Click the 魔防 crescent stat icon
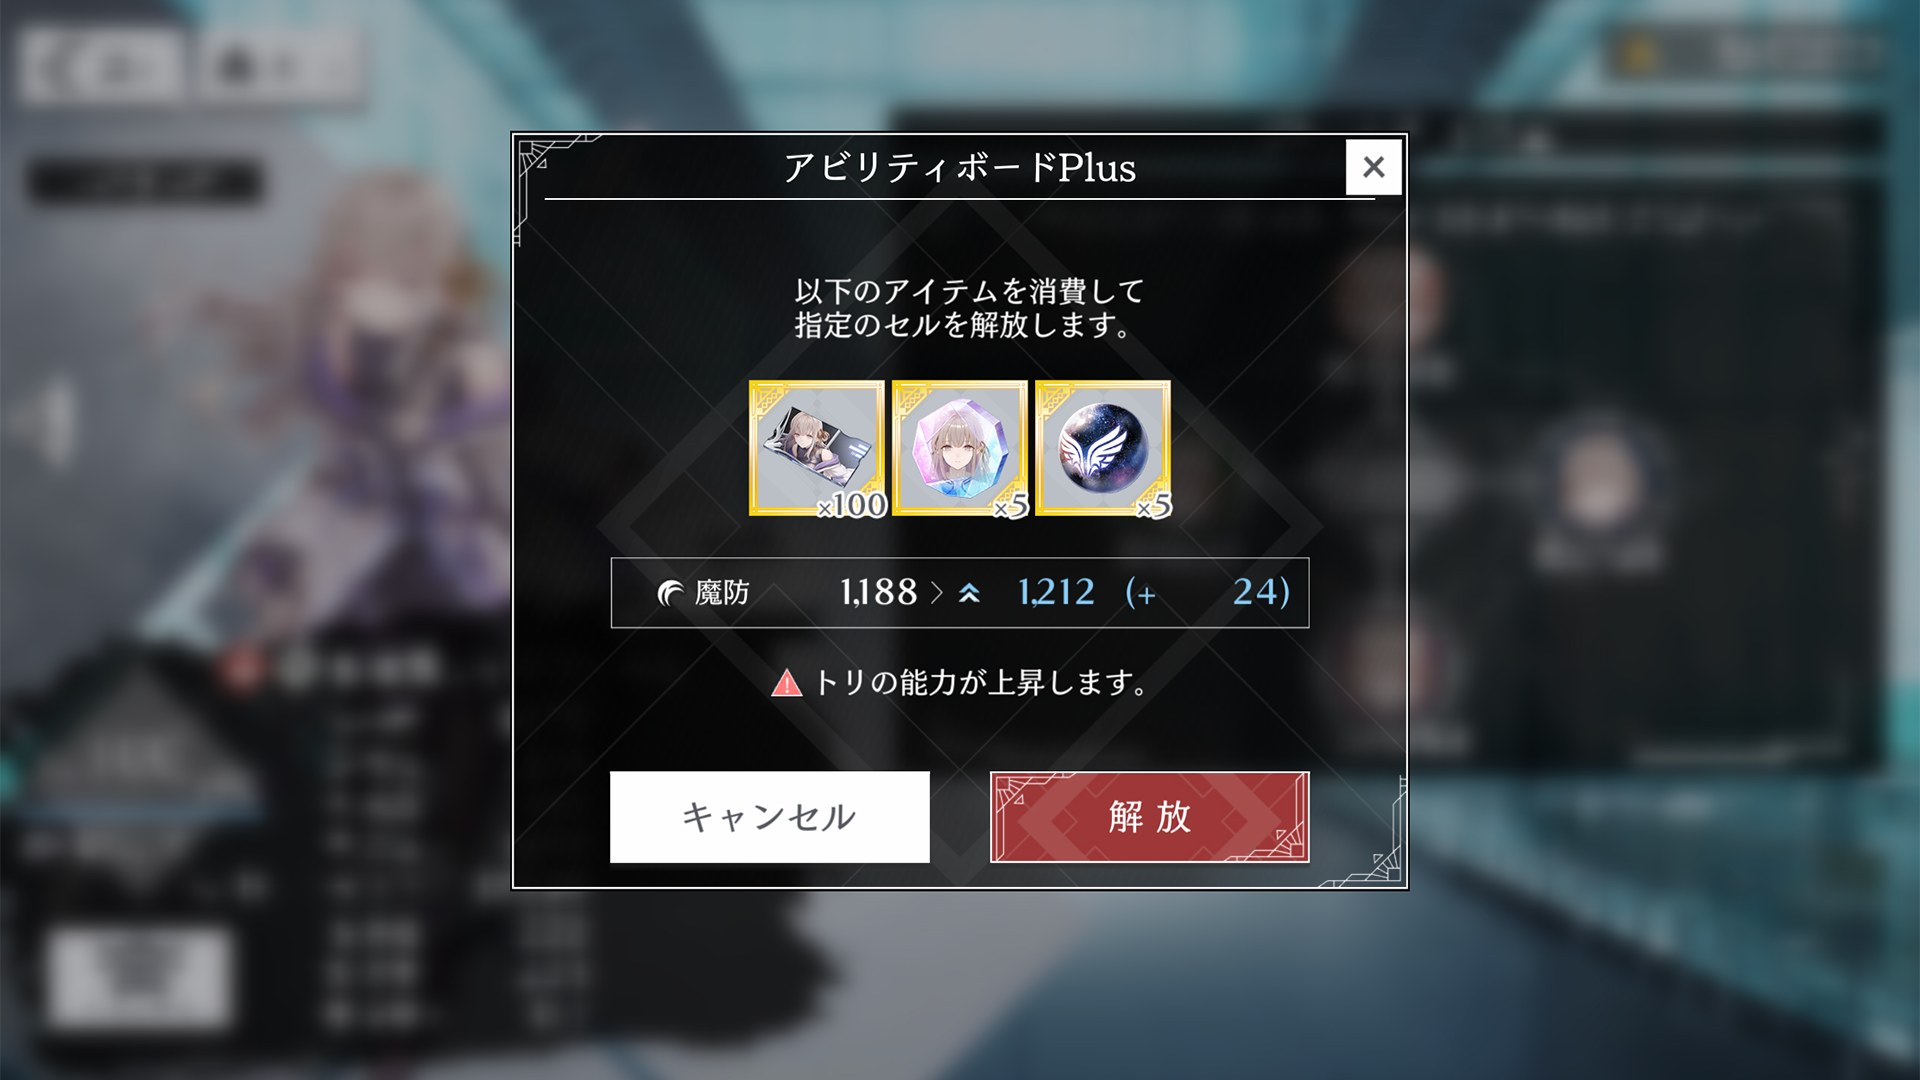 point(670,593)
